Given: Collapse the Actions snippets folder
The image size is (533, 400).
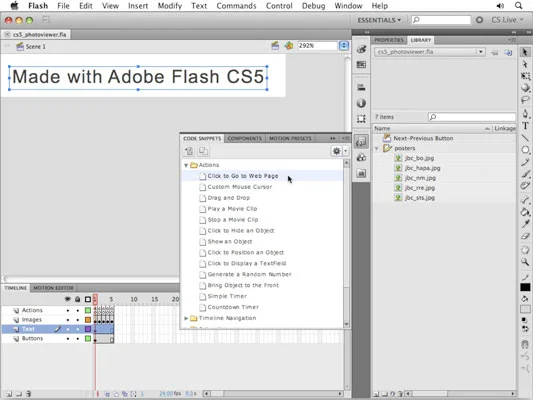Looking at the screenshot, I should pos(186,165).
